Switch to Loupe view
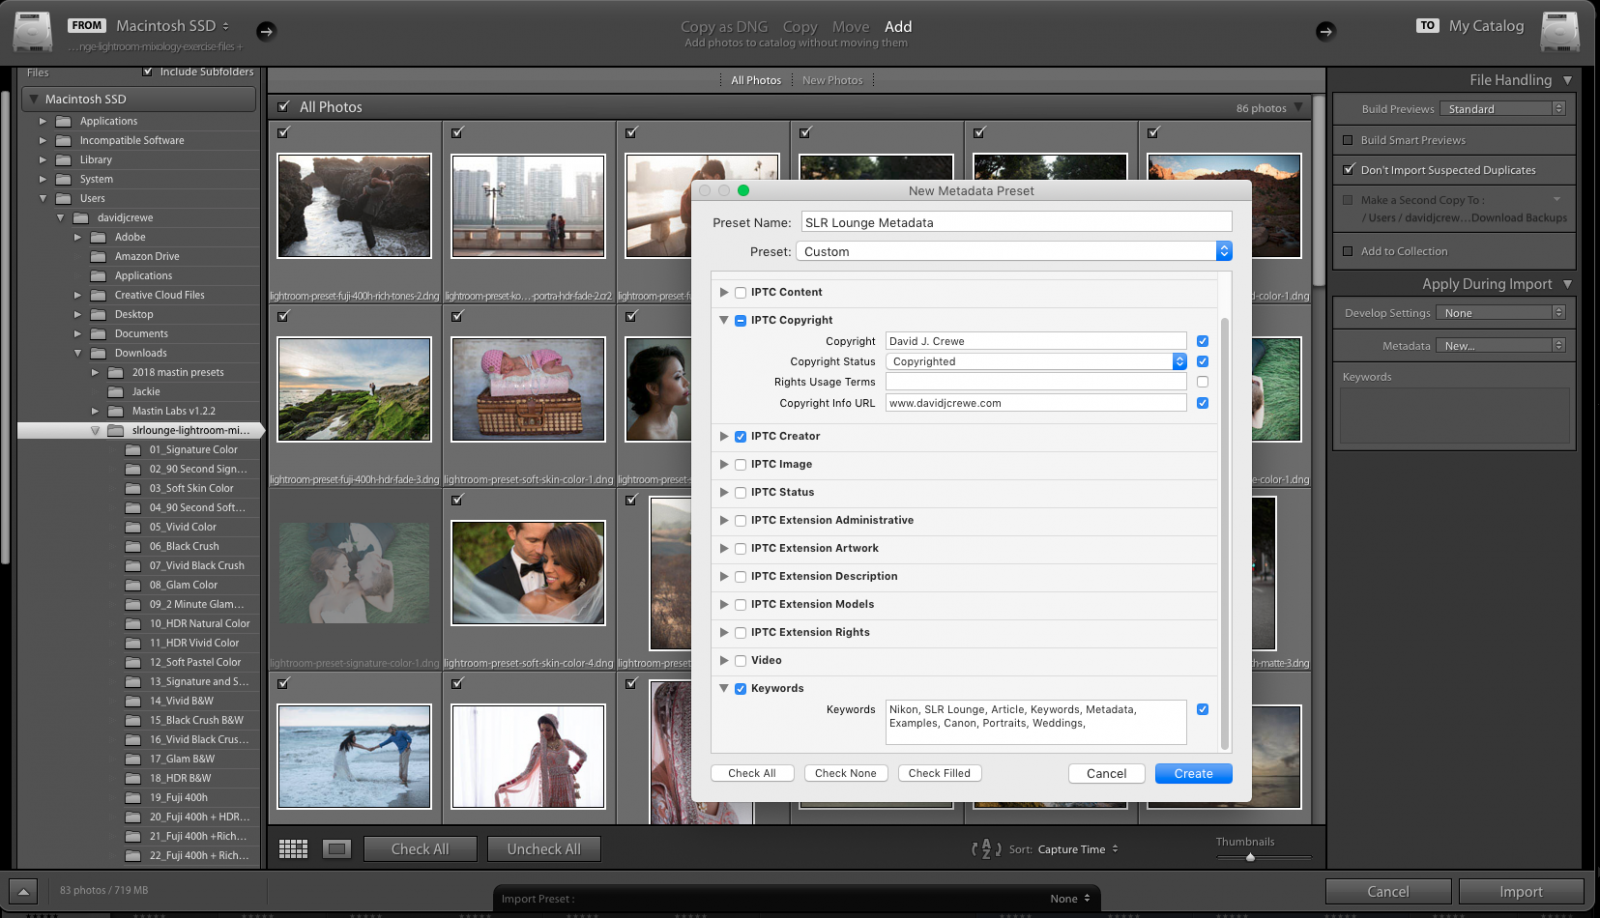1600x918 pixels. pos(336,848)
